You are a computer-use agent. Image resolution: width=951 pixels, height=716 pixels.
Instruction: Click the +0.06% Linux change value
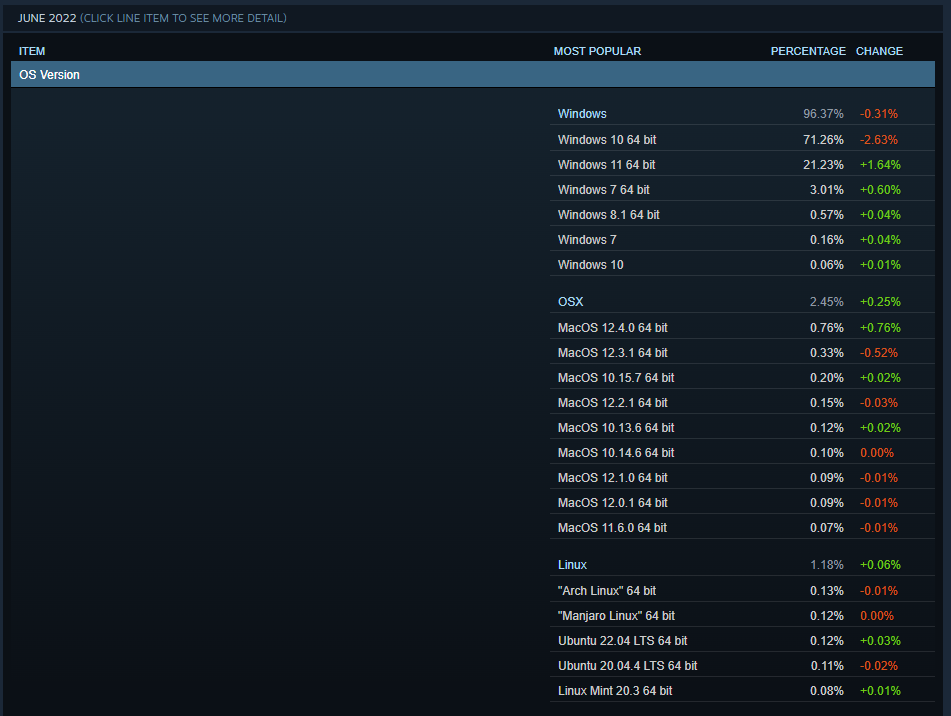pyautogui.click(x=880, y=565)
